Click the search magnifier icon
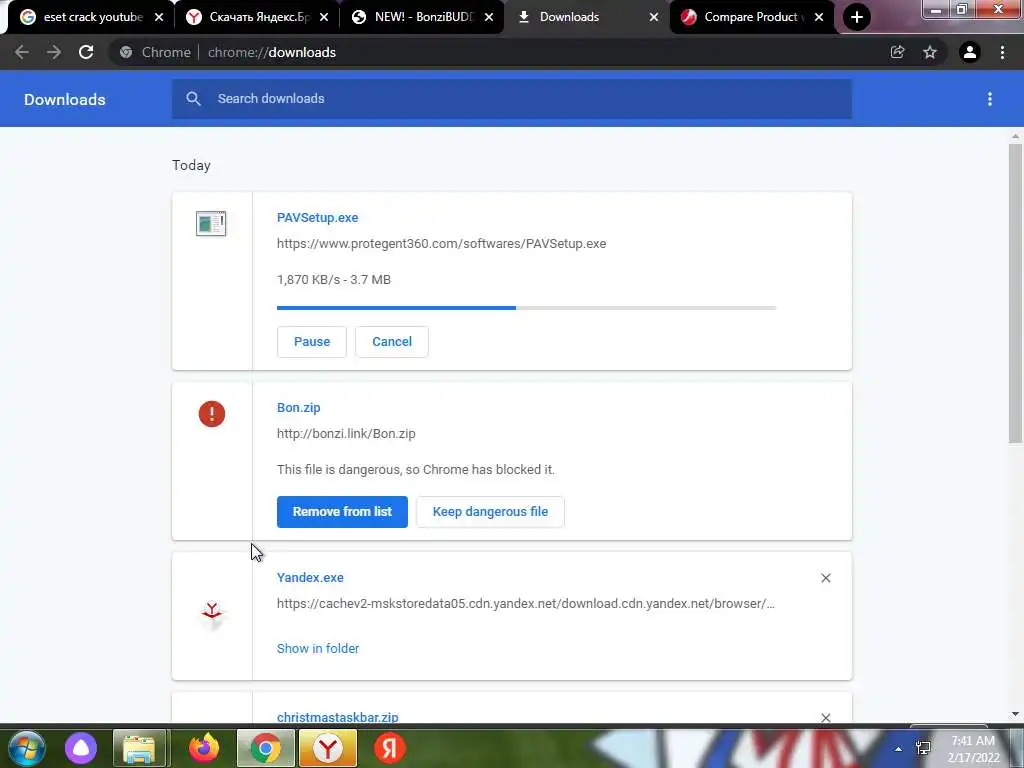The image size is (1024, 768). 193,99
